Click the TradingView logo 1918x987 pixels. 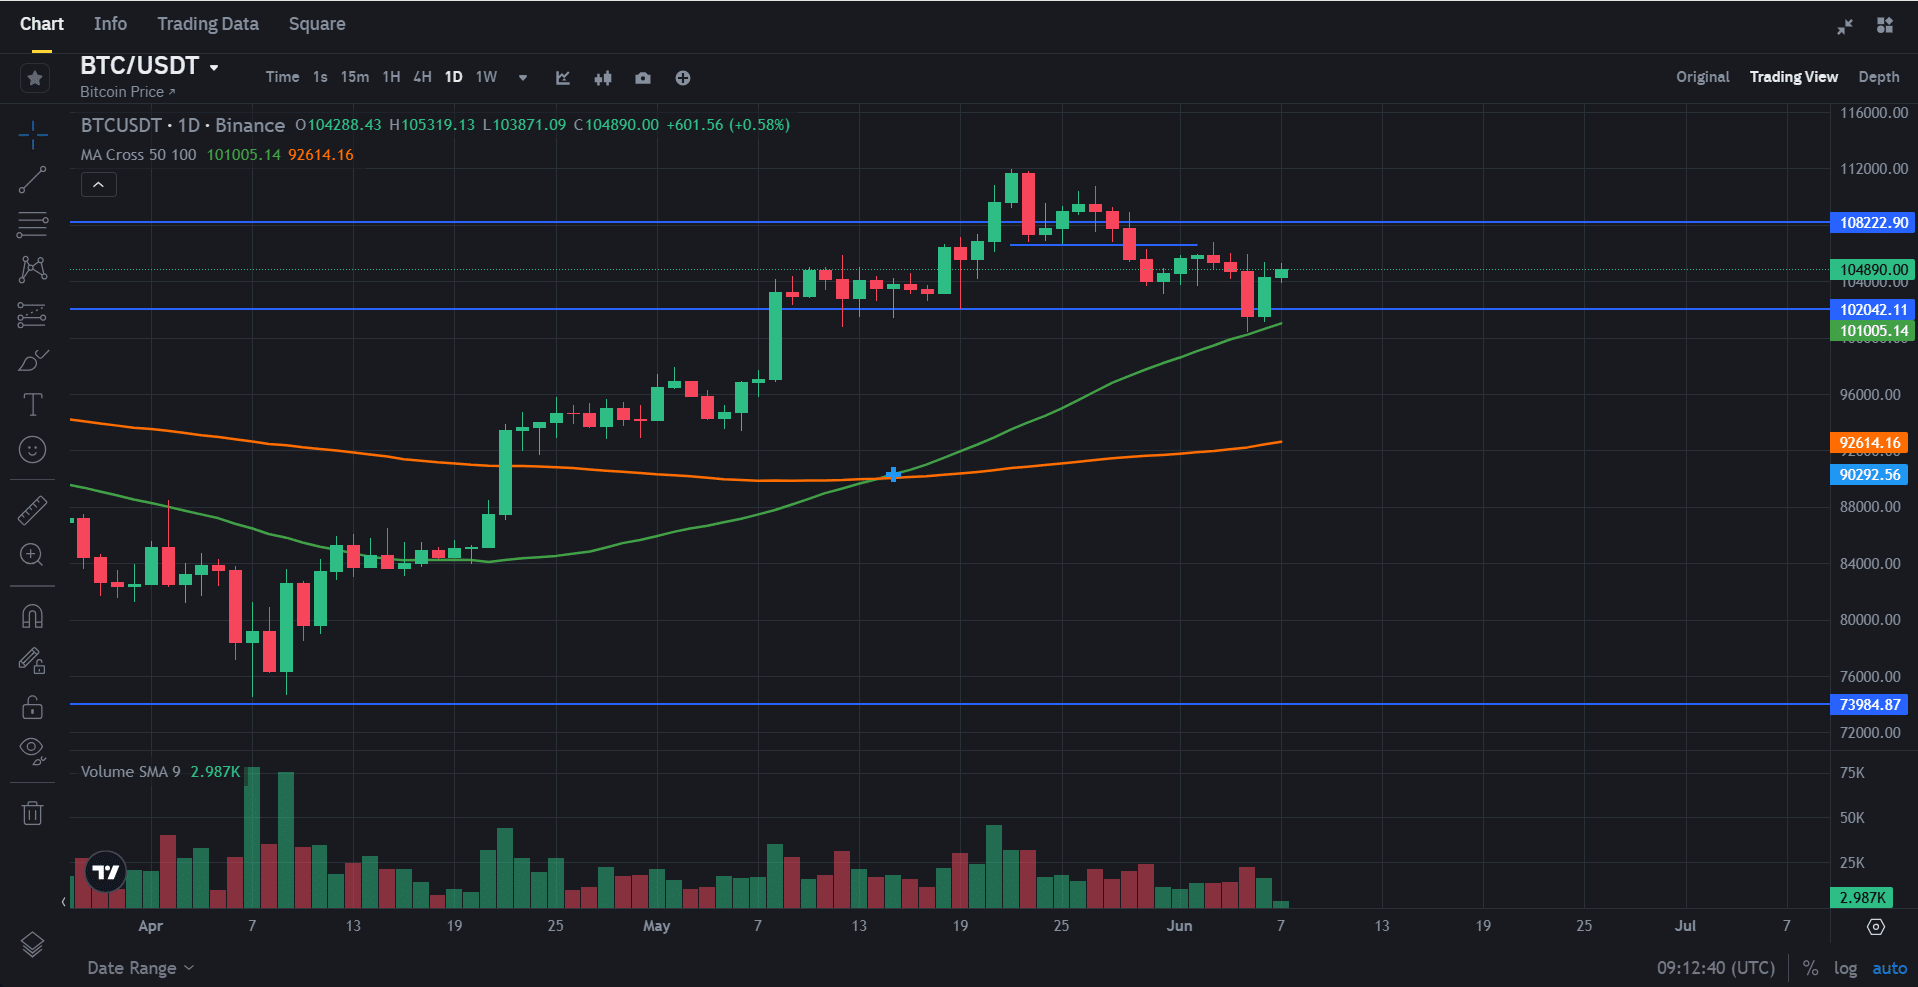(105, 872)
